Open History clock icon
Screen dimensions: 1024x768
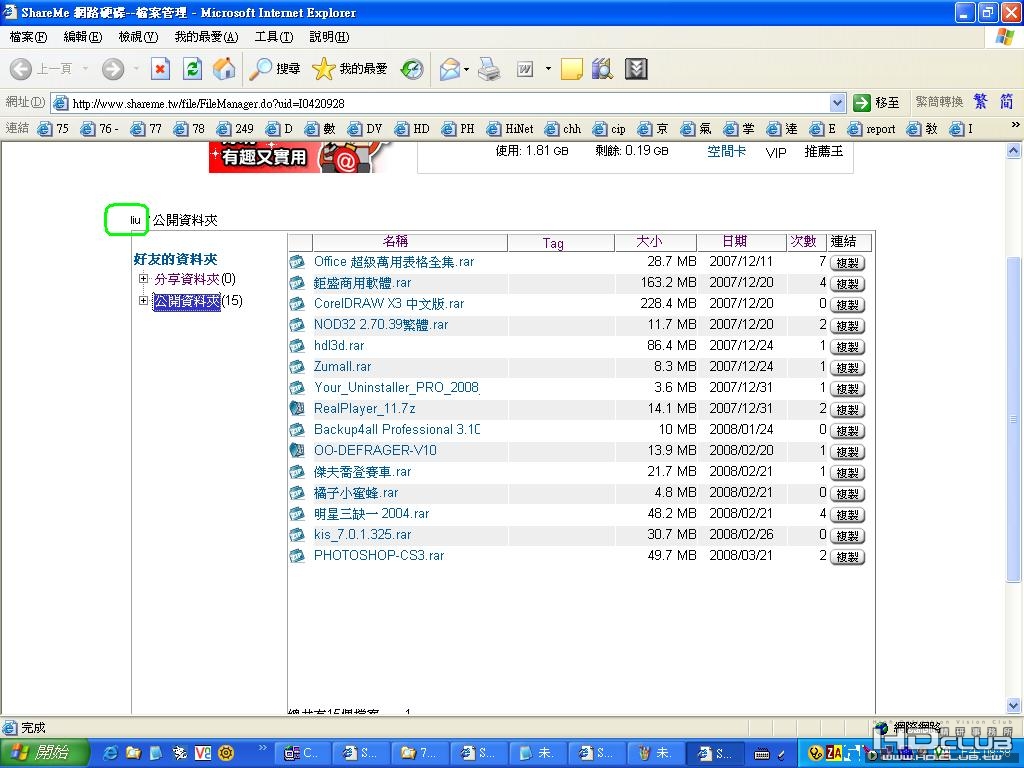(412, 69)
